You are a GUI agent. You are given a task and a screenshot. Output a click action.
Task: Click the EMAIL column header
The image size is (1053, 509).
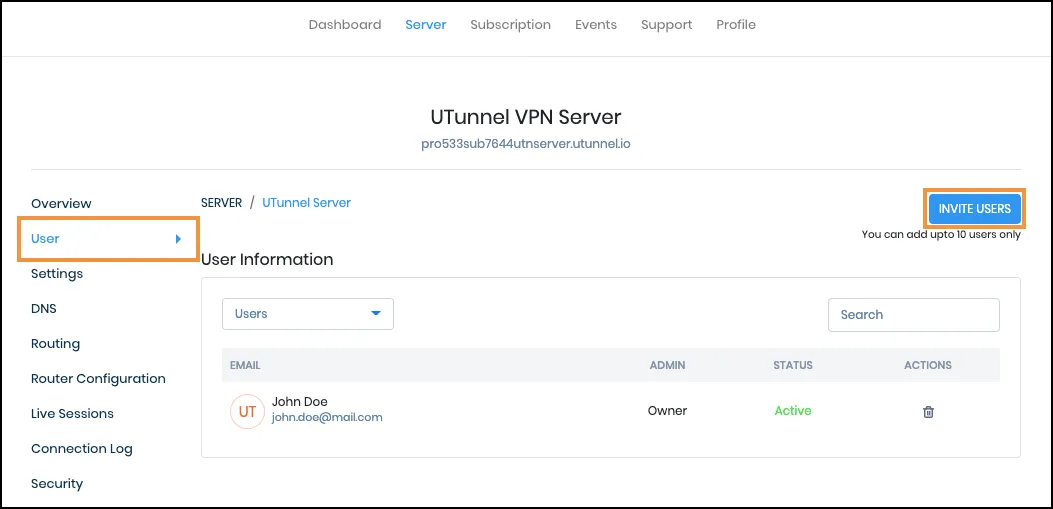245,365
